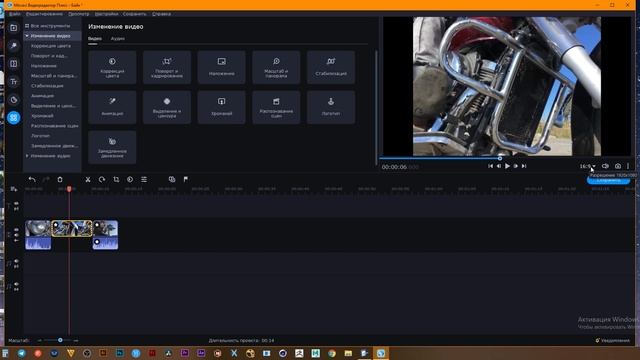The width and height of the screenshot is (640, 360).
Task: Toggle first audio track visibility eye
Action: click(16, 261)
